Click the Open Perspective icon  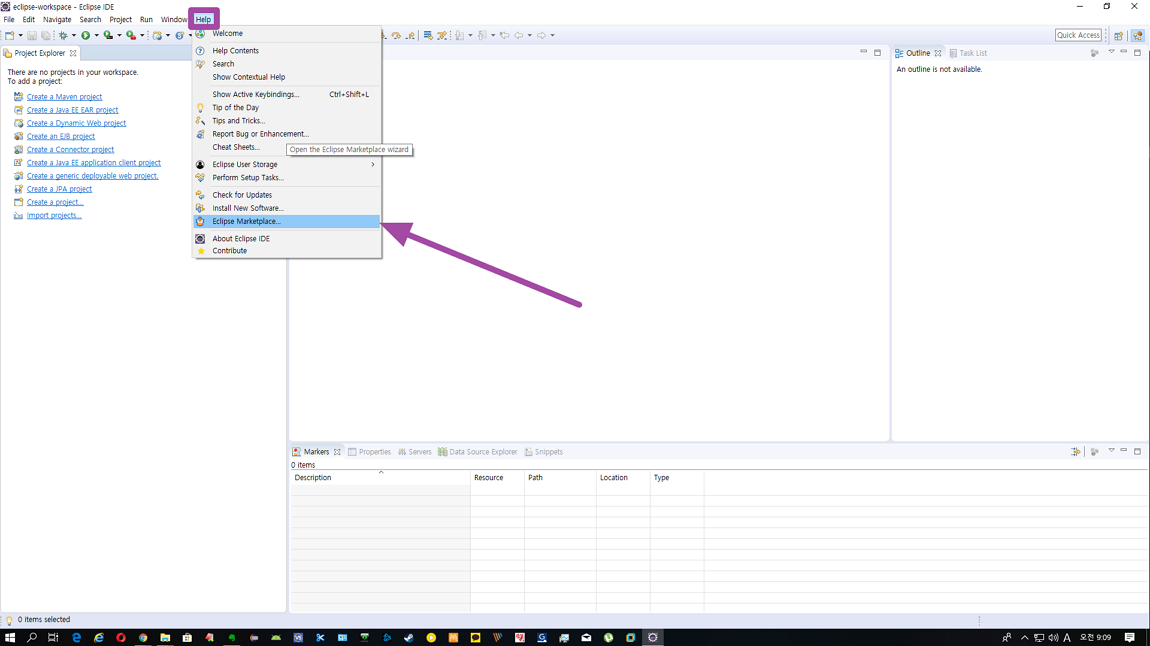click(x=1118, y=35)
